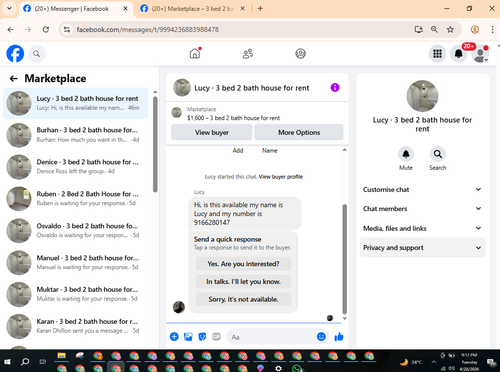Open the Burhan conversation

[x=76, y=135]
